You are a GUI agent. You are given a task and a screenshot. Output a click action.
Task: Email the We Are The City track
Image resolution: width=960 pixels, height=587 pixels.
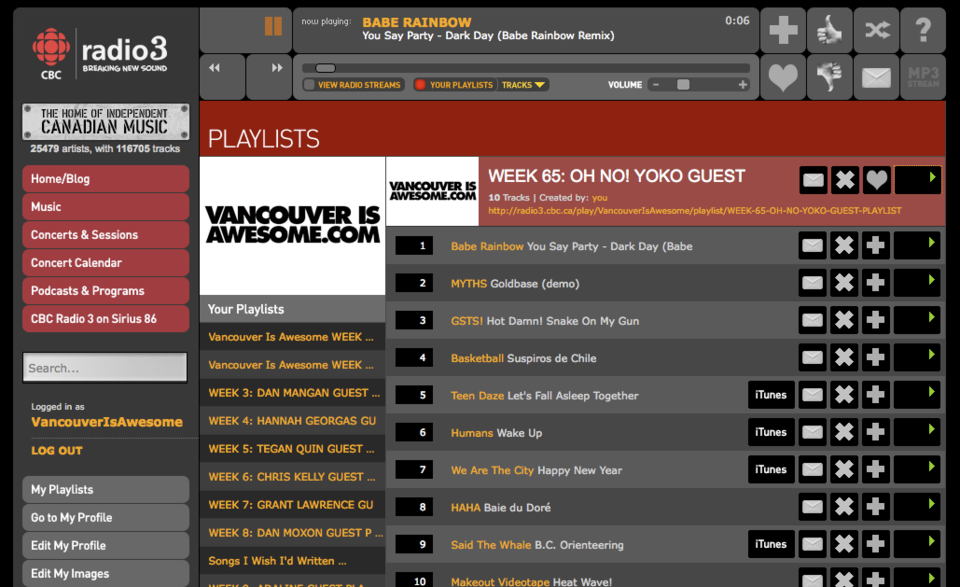pos(812,469)
